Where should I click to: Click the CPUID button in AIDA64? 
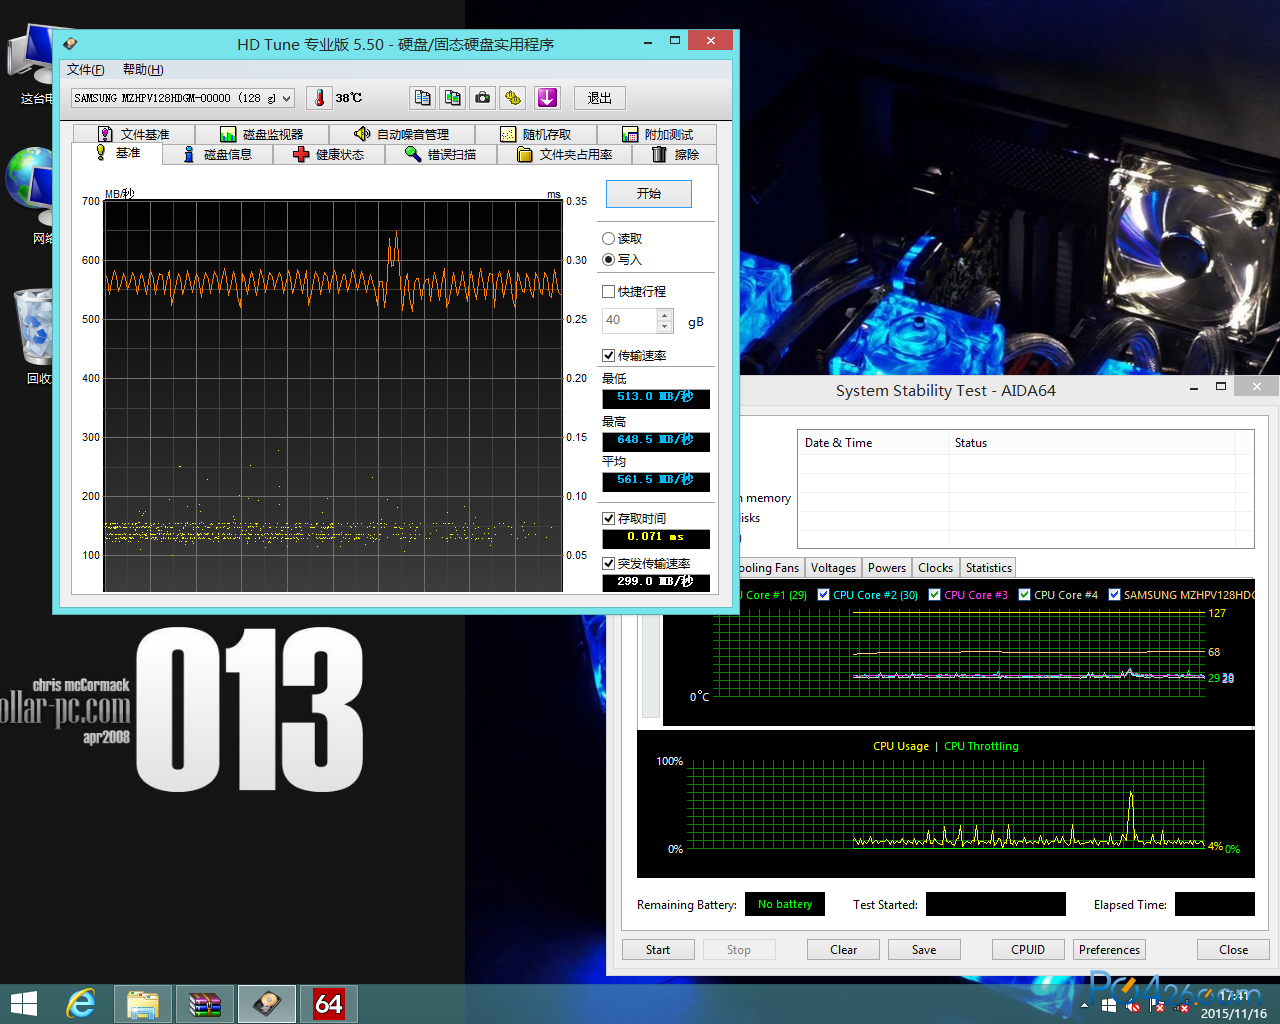click(x=1028, y=950)
